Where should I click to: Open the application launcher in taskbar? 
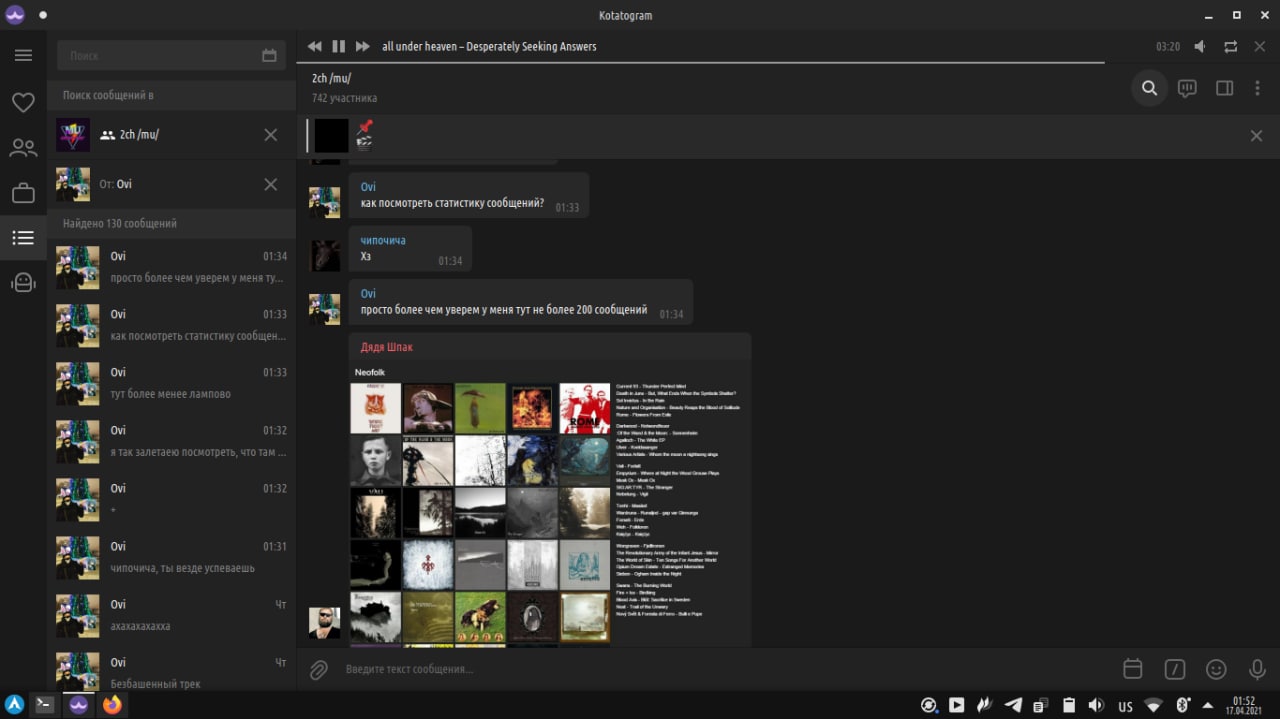pyautogui.click(x=14, y=705)
